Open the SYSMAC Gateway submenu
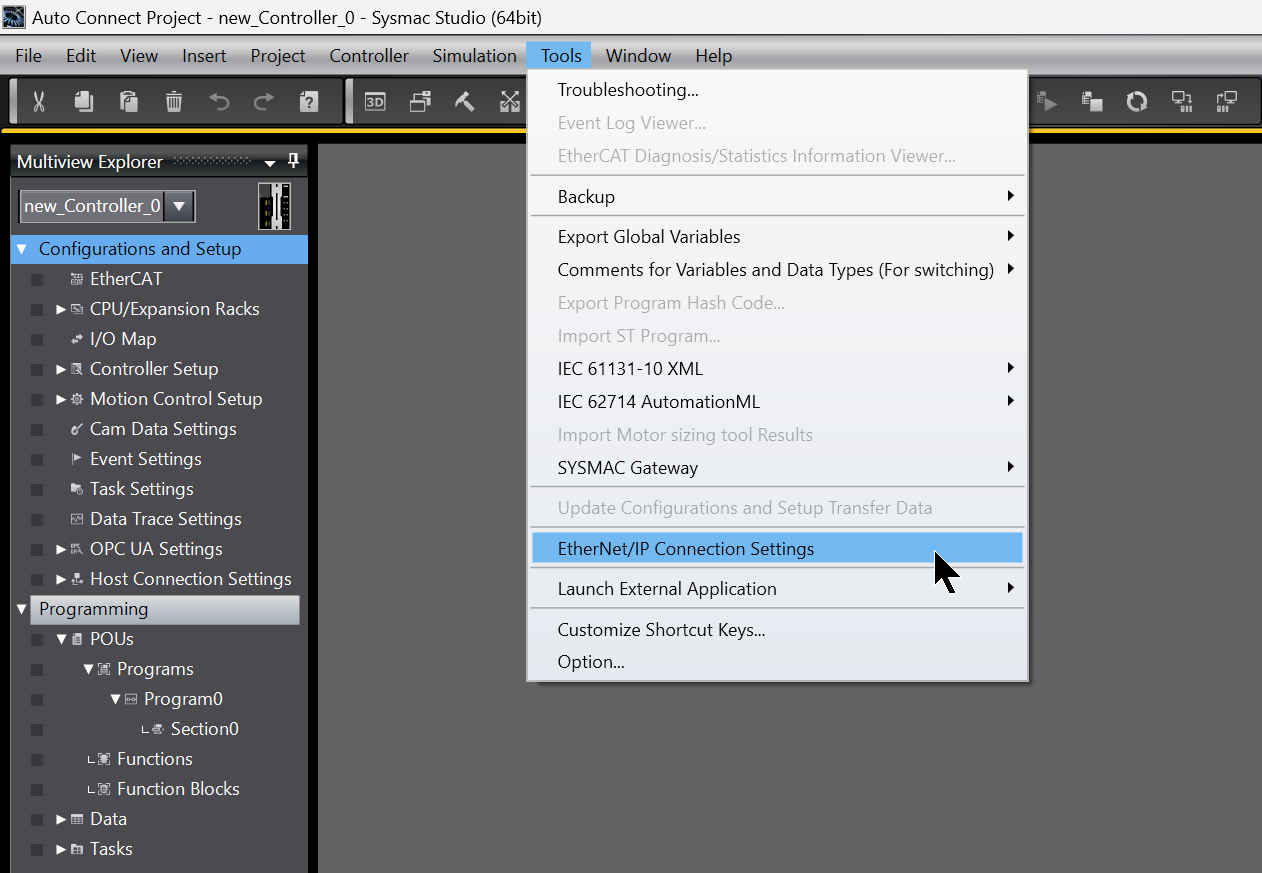Image resolution: width=1262 pixels, height=873 pixels. (777, 468)
